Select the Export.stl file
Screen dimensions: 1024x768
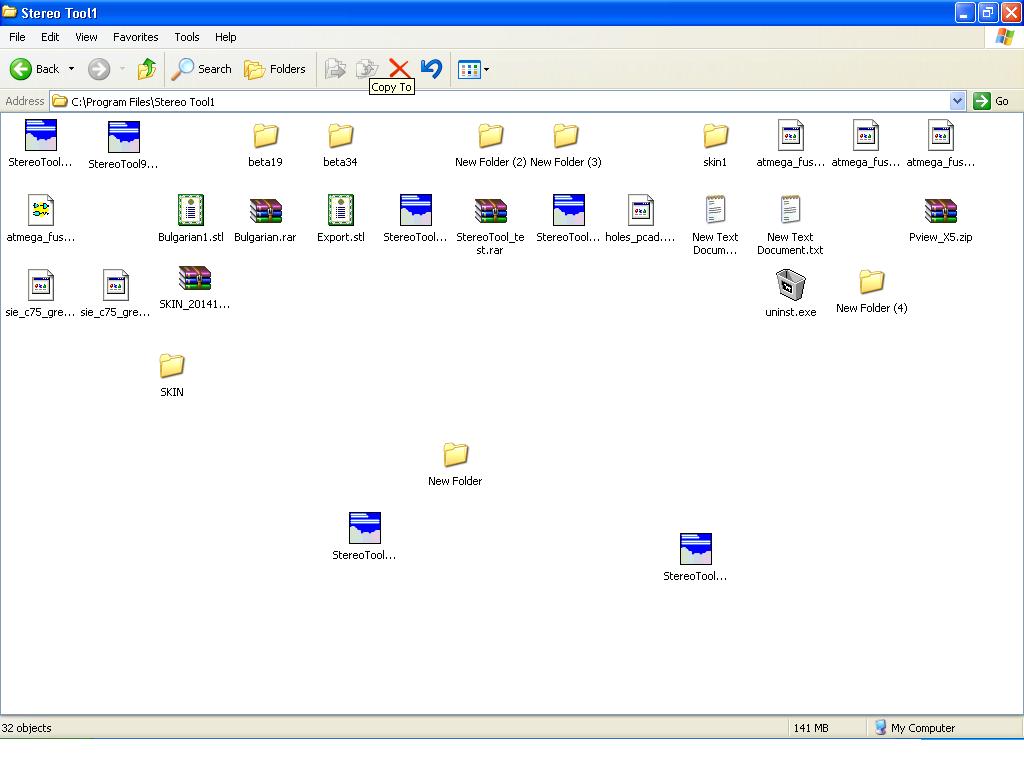point(340,219)
